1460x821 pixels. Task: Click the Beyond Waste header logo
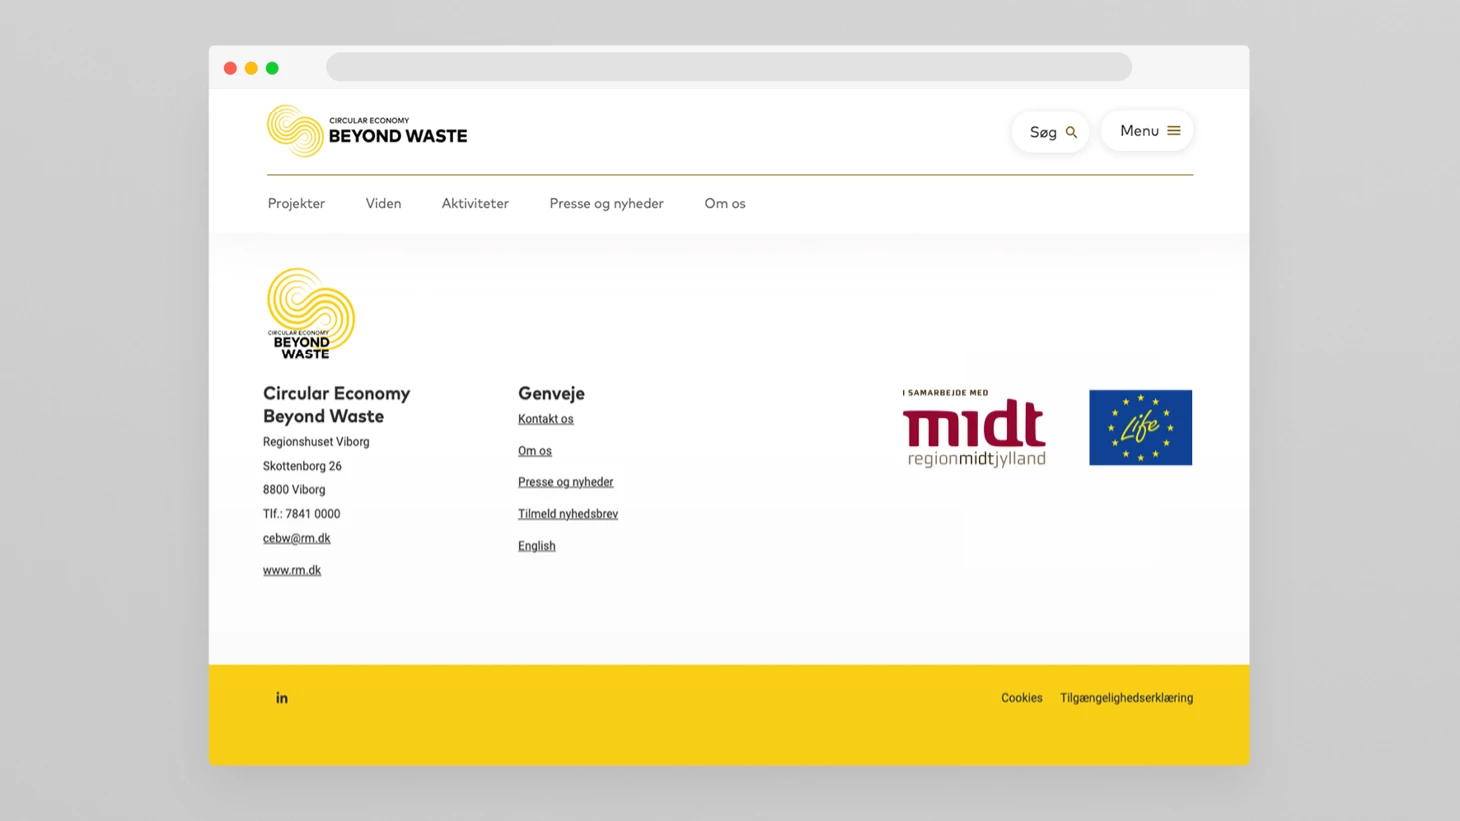point(367,131)
